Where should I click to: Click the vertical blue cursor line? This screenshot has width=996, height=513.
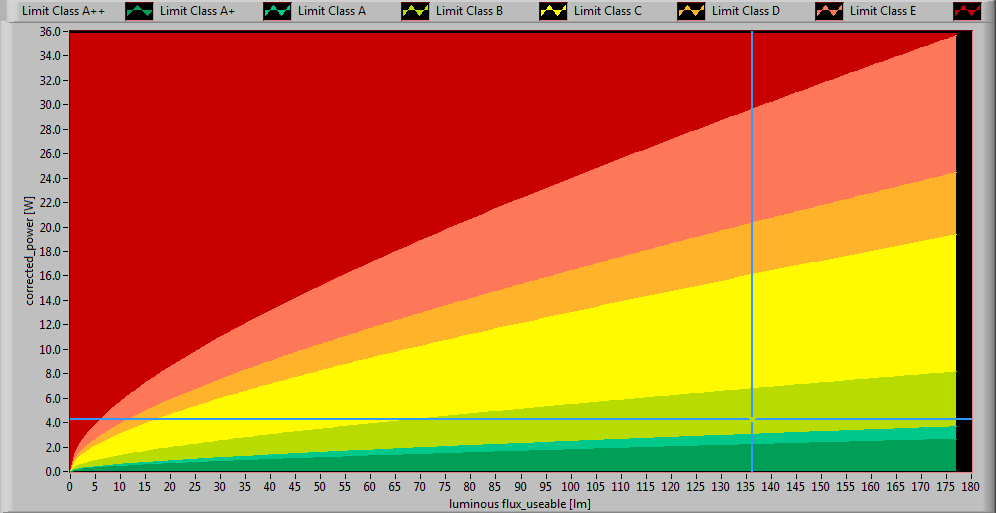752,200
